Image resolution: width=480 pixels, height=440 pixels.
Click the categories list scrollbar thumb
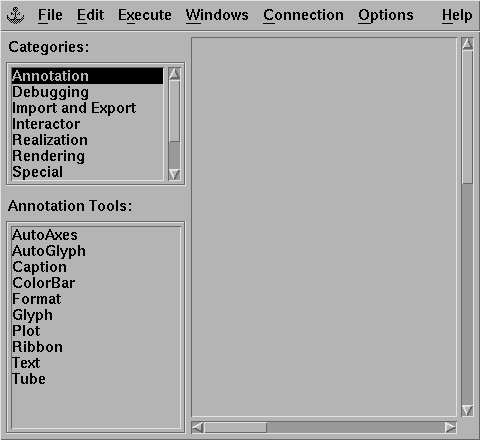pyautogui.click(x=174, y=111)
